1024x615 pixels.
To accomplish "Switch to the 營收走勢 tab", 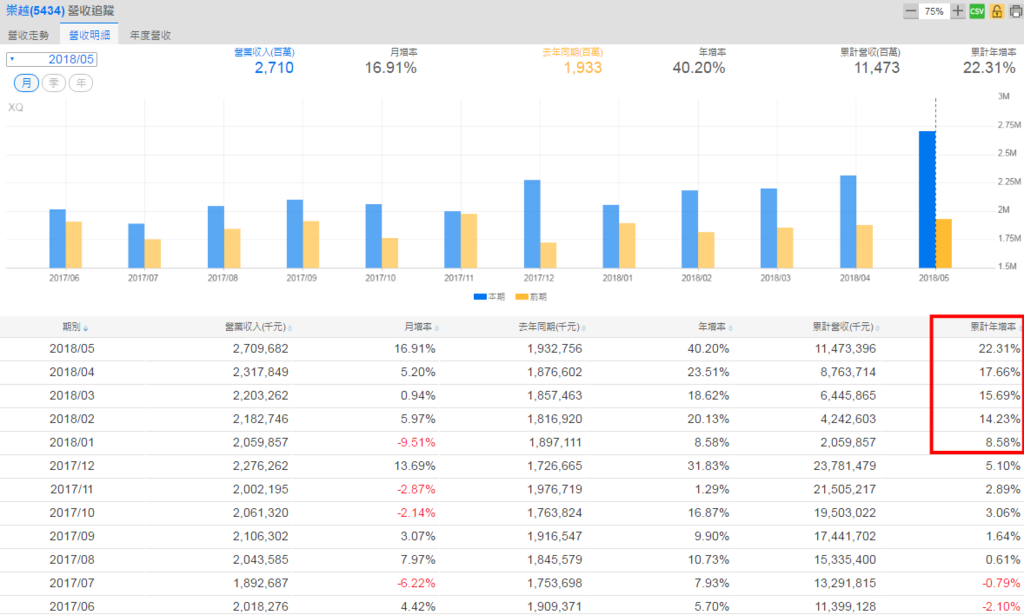I will (x=28, y=35).
